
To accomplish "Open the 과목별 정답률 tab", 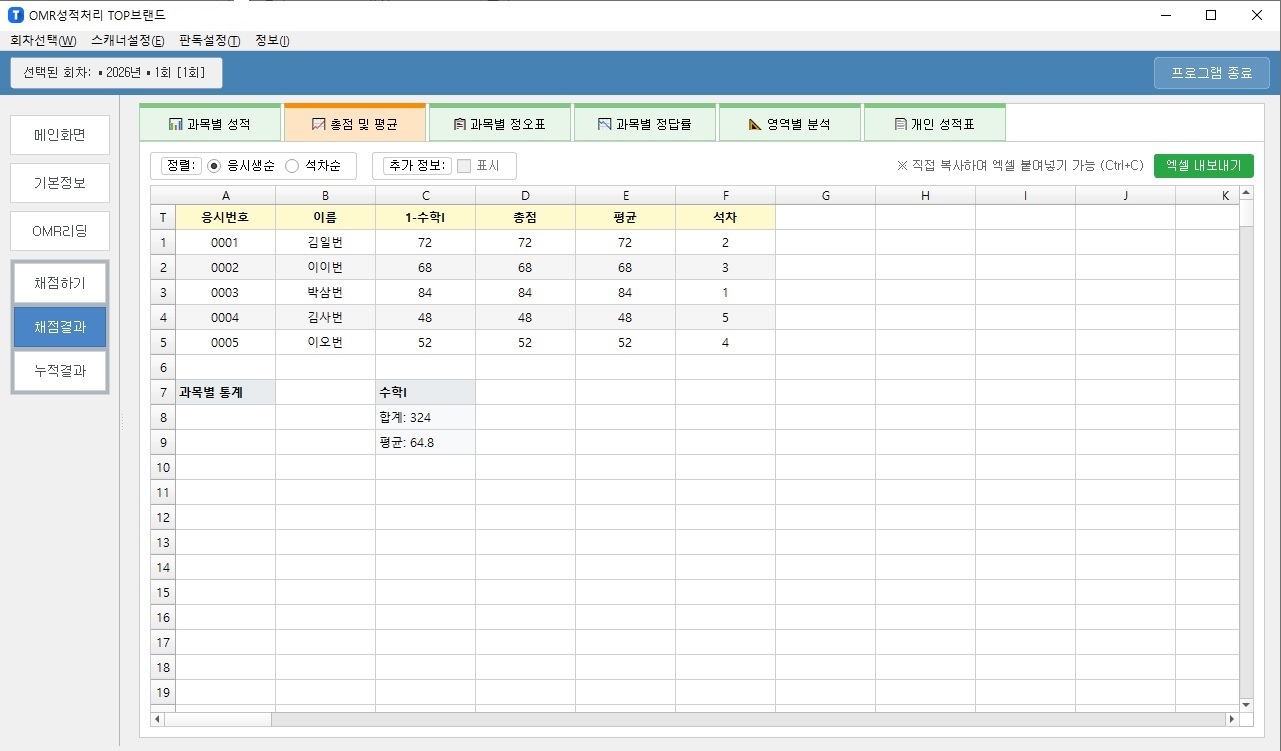I will (644, 124).
